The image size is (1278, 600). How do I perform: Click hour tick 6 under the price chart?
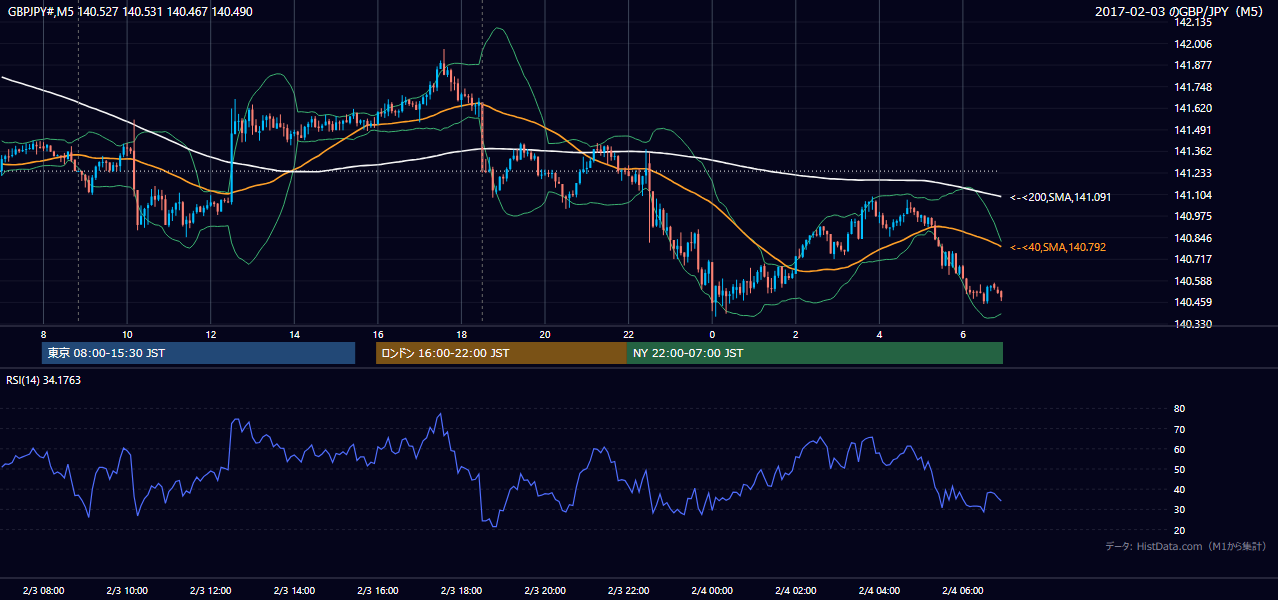click(962, 333)
